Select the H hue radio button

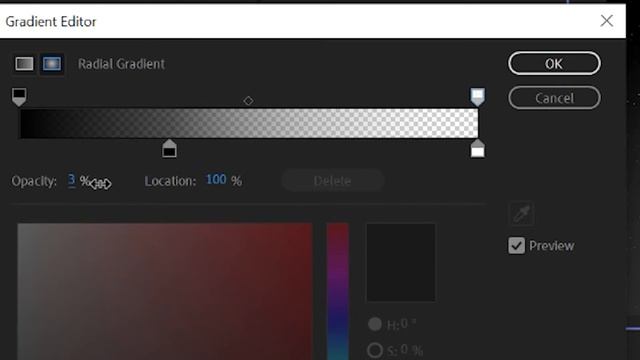[374, 324]
